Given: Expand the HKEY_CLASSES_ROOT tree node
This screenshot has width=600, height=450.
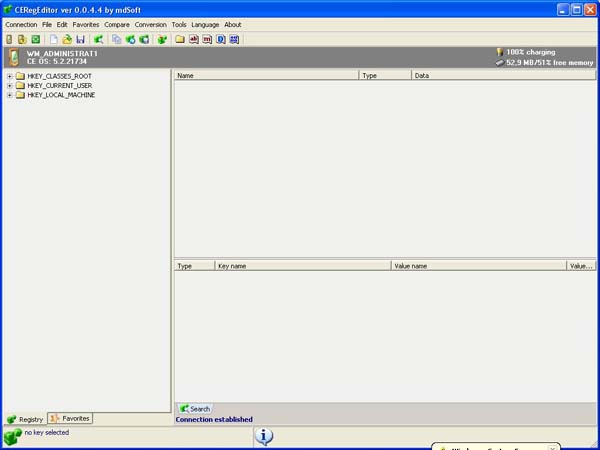Looking at the screenshot, I should click(9, 76).
